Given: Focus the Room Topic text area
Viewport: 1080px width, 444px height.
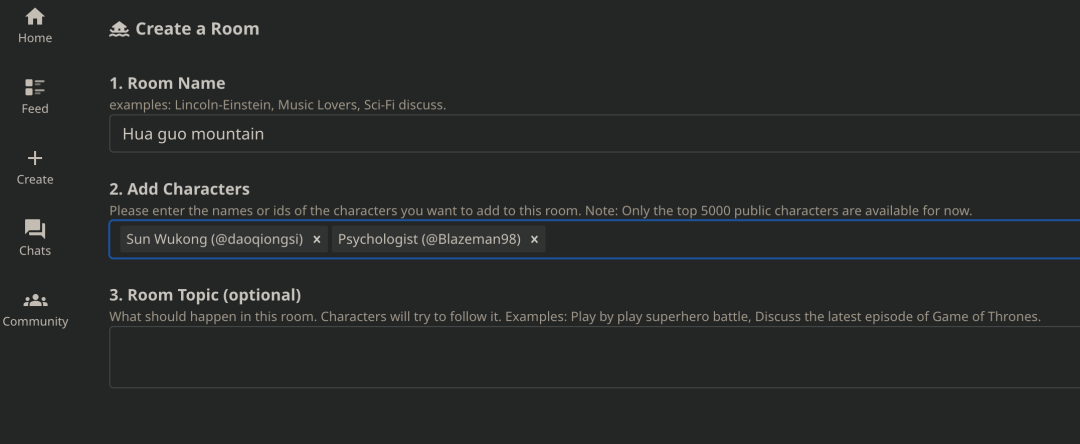Looking at the screenshot, I should [594, 357].
